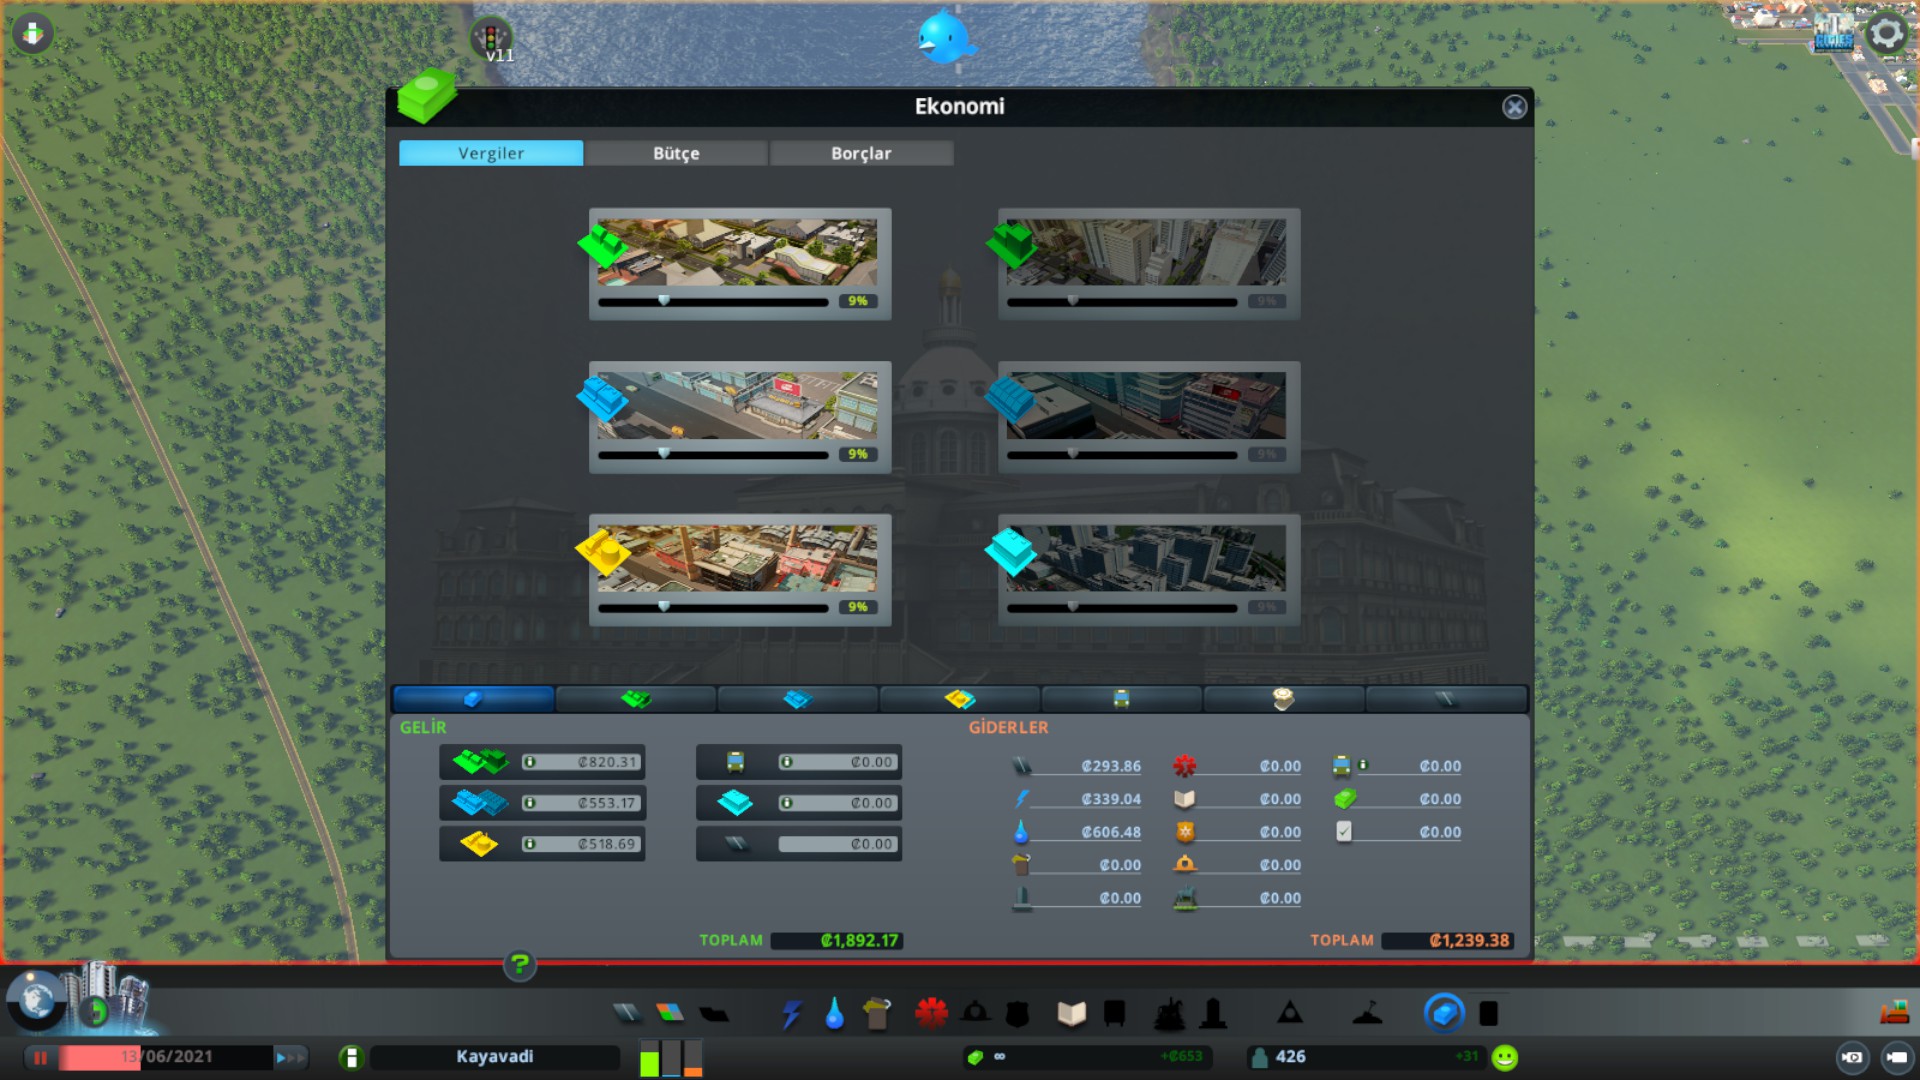
Task: Show commercial tax income details
Action: 530,803
